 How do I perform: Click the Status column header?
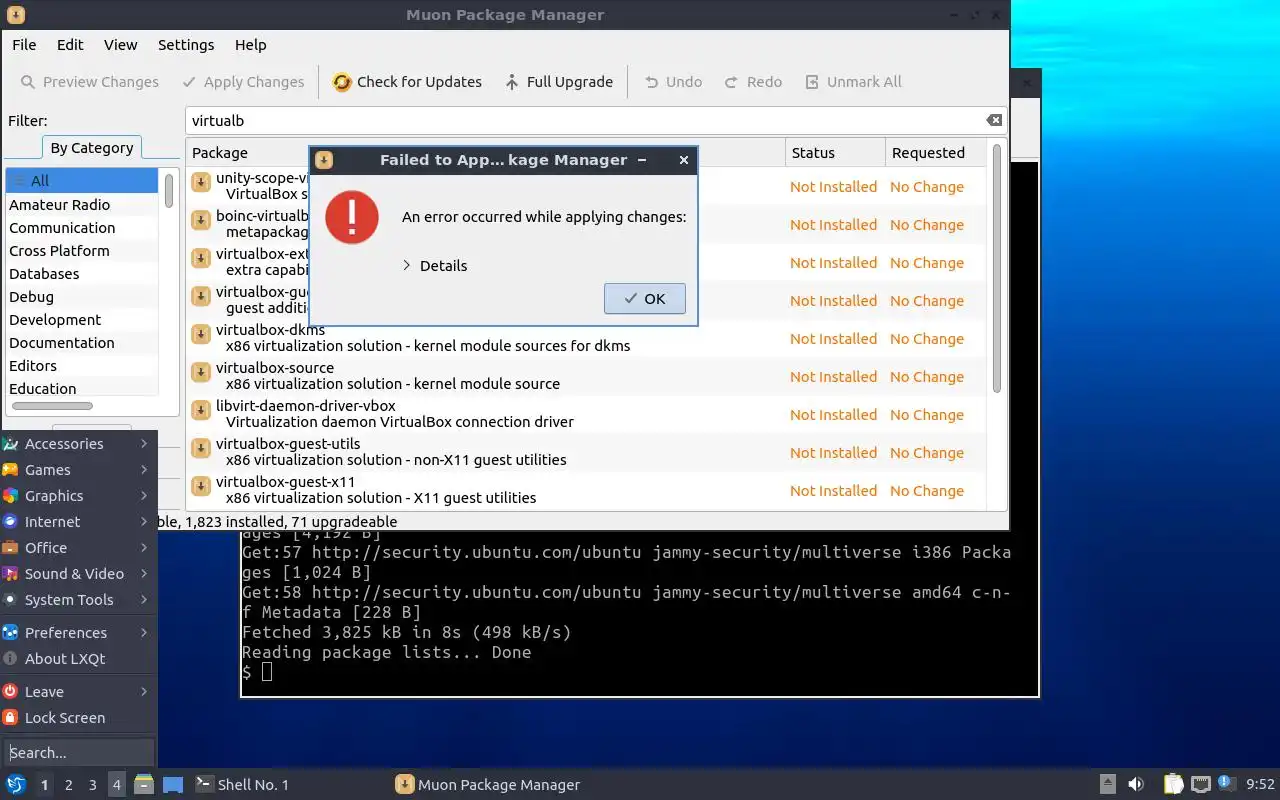[835, 153]
